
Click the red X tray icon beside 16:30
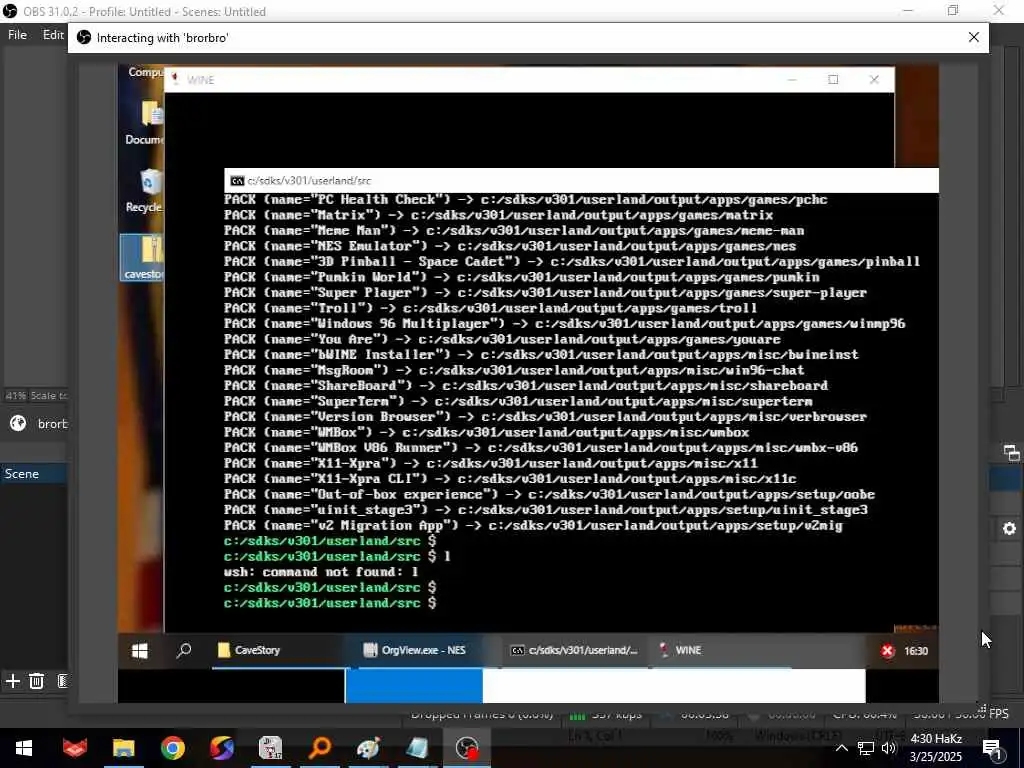click(887, 650)
